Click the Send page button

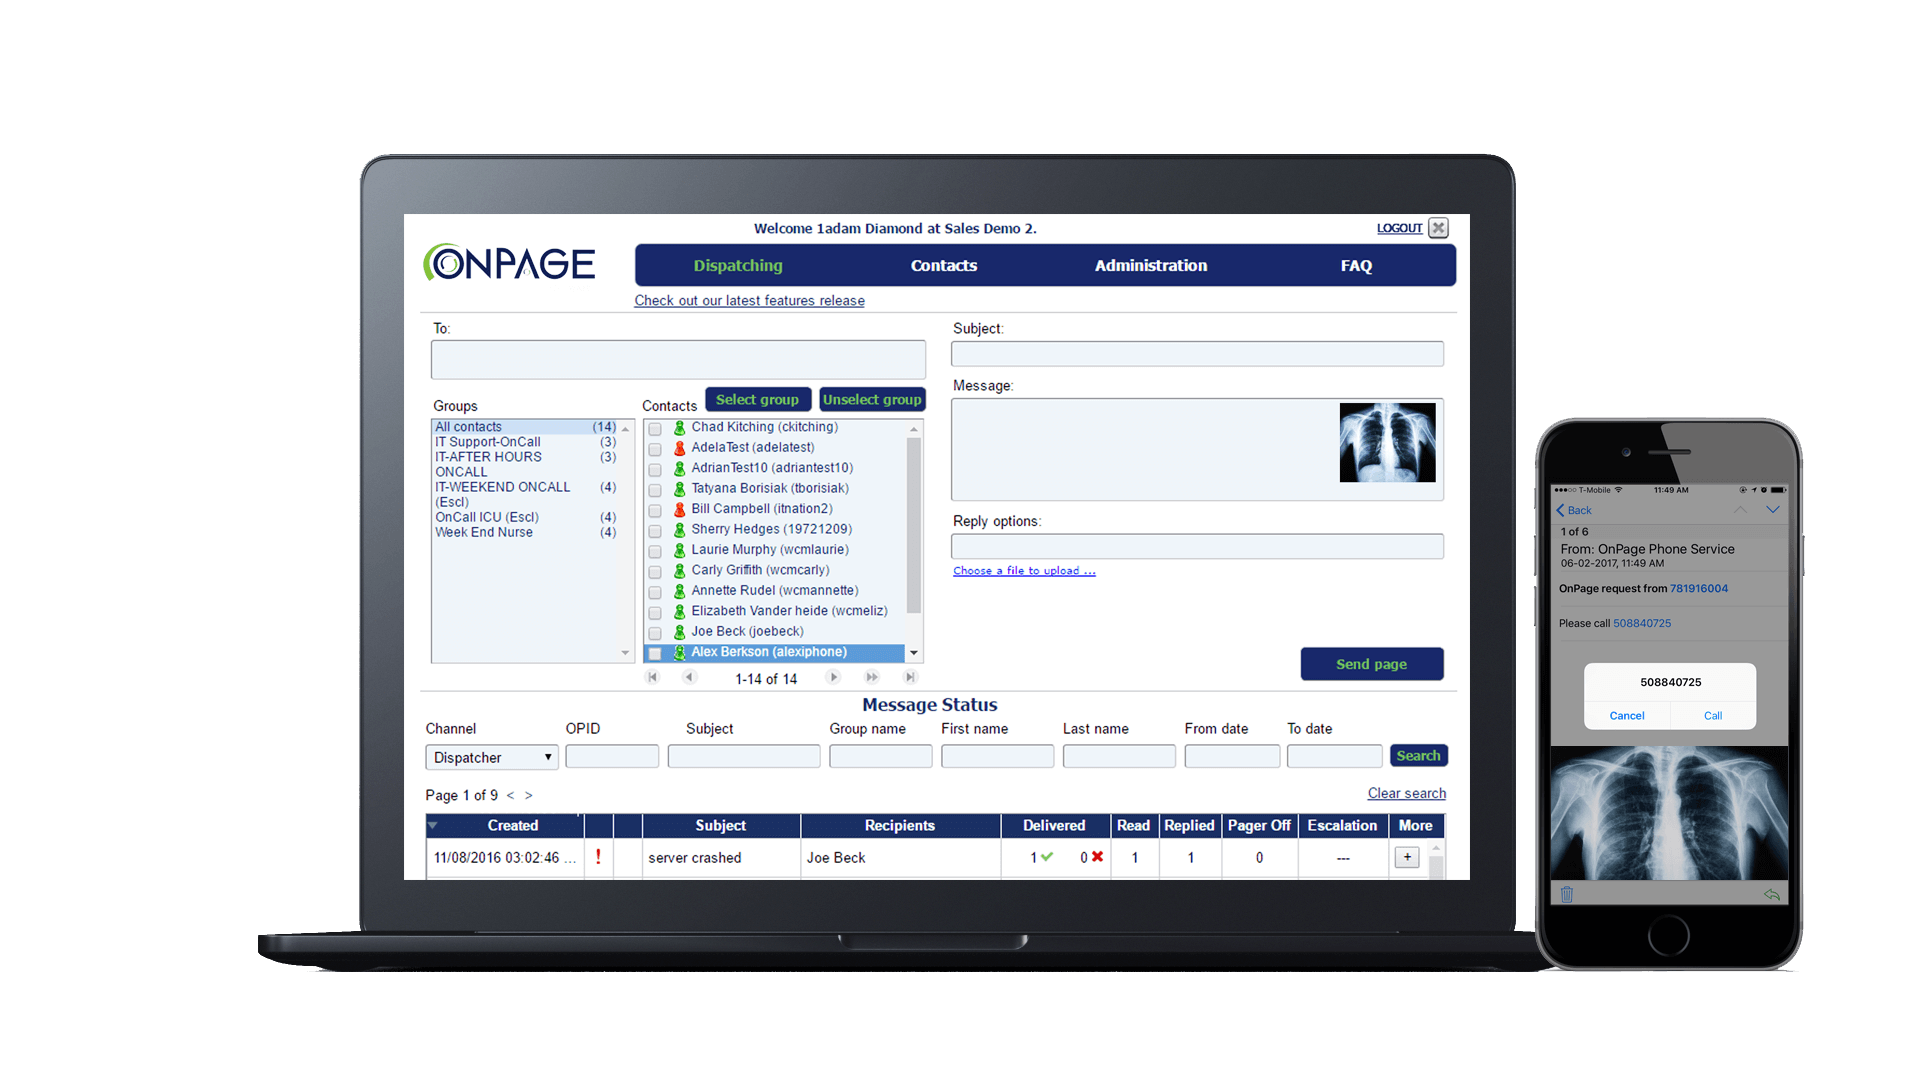1372,664
